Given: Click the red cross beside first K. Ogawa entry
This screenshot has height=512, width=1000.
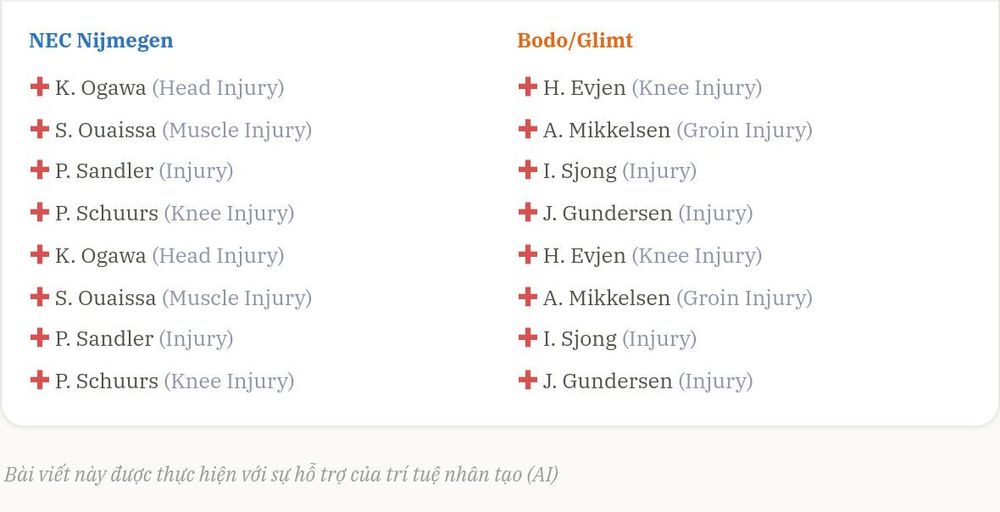Looking at the screenshot, I should point(40,87).
